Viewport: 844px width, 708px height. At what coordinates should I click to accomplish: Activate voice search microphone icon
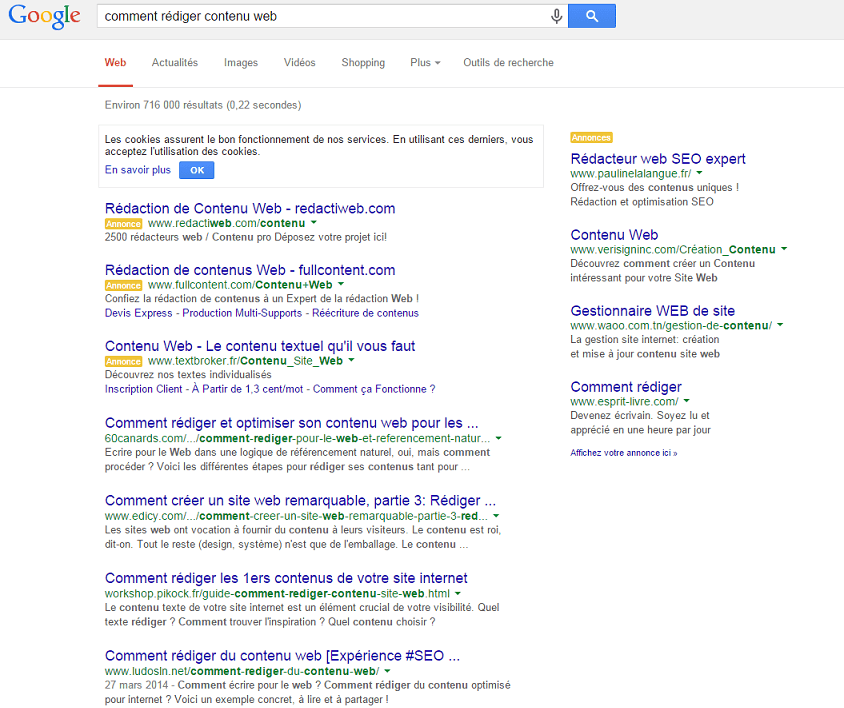(x=557, y=16)
